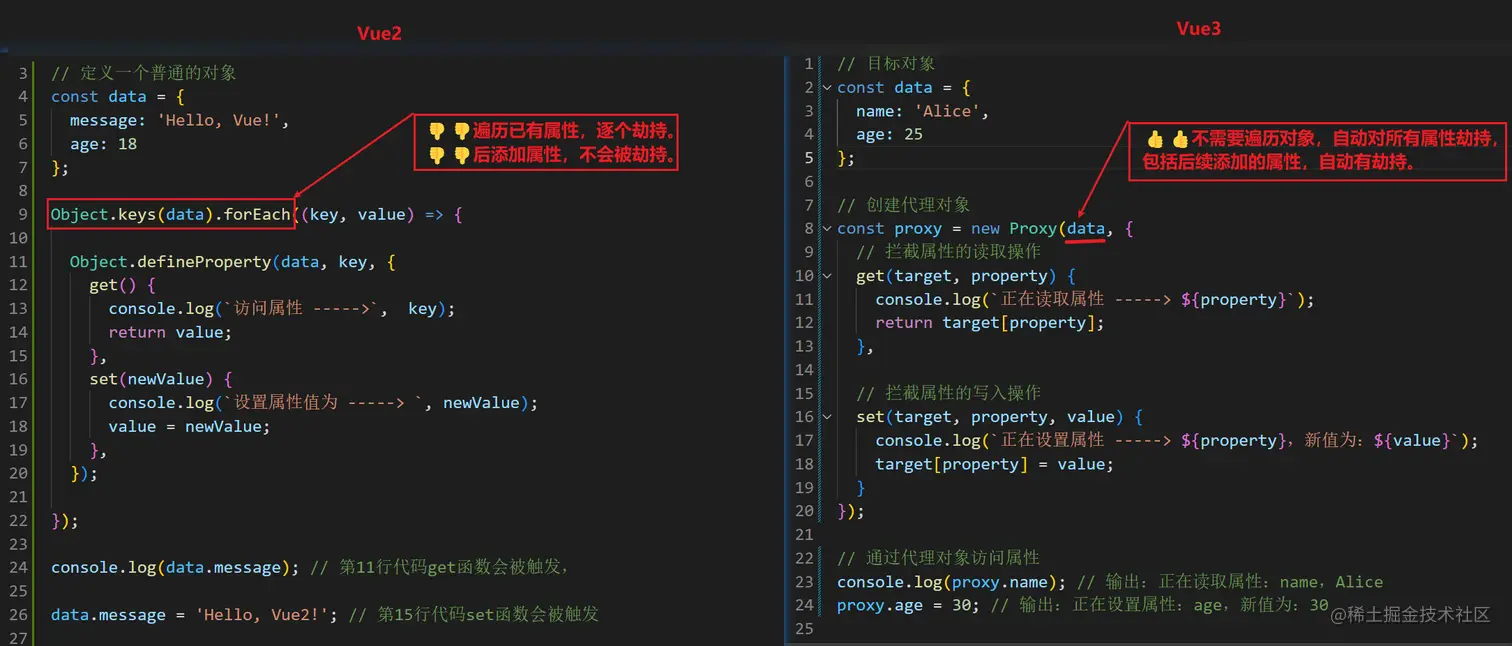The image size is (1512, 646).
Task: Click line number 5 in the Vue3 editor gutter
Action: (x=809, y=158)
